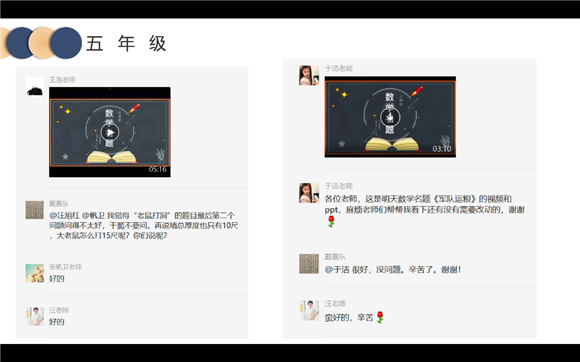Screen dimensions: 580x362
Task: Click the 05:16 duration label
Action: [158, 169]
